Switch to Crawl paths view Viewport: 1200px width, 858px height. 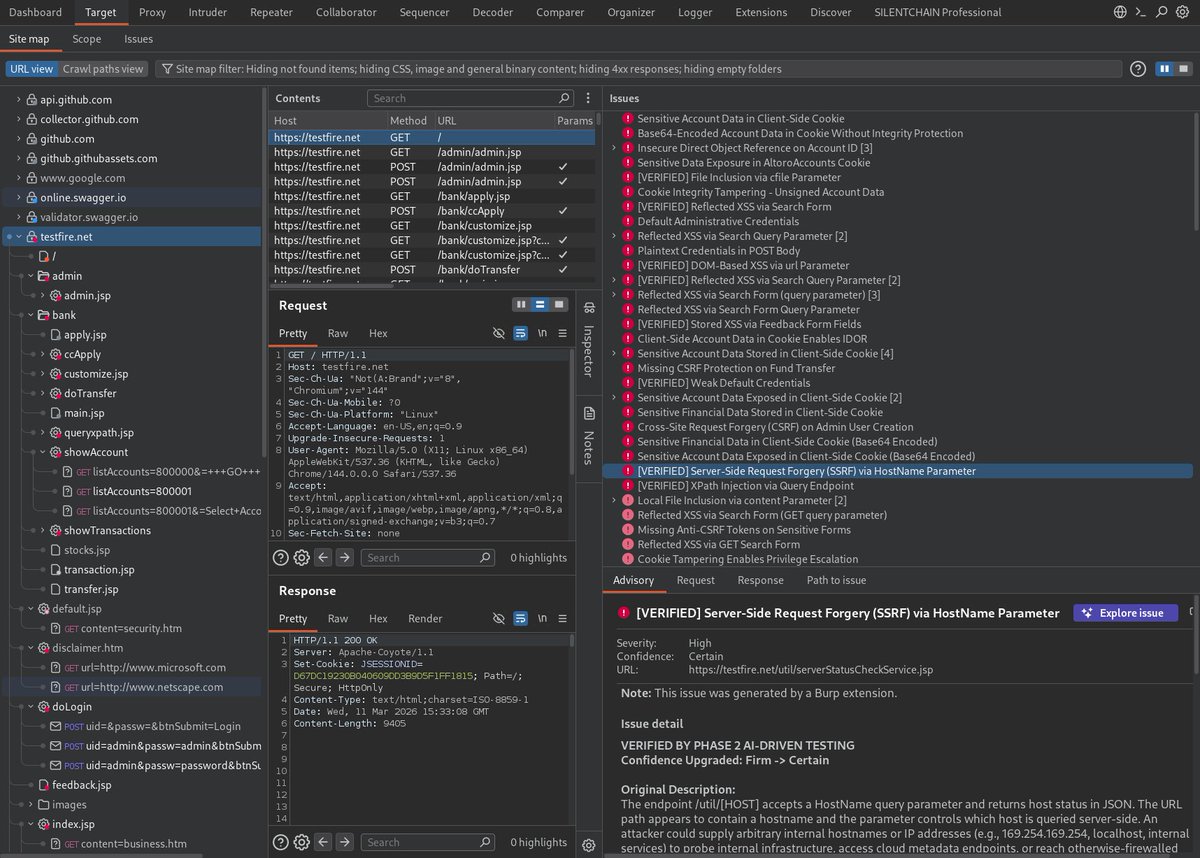104,69
